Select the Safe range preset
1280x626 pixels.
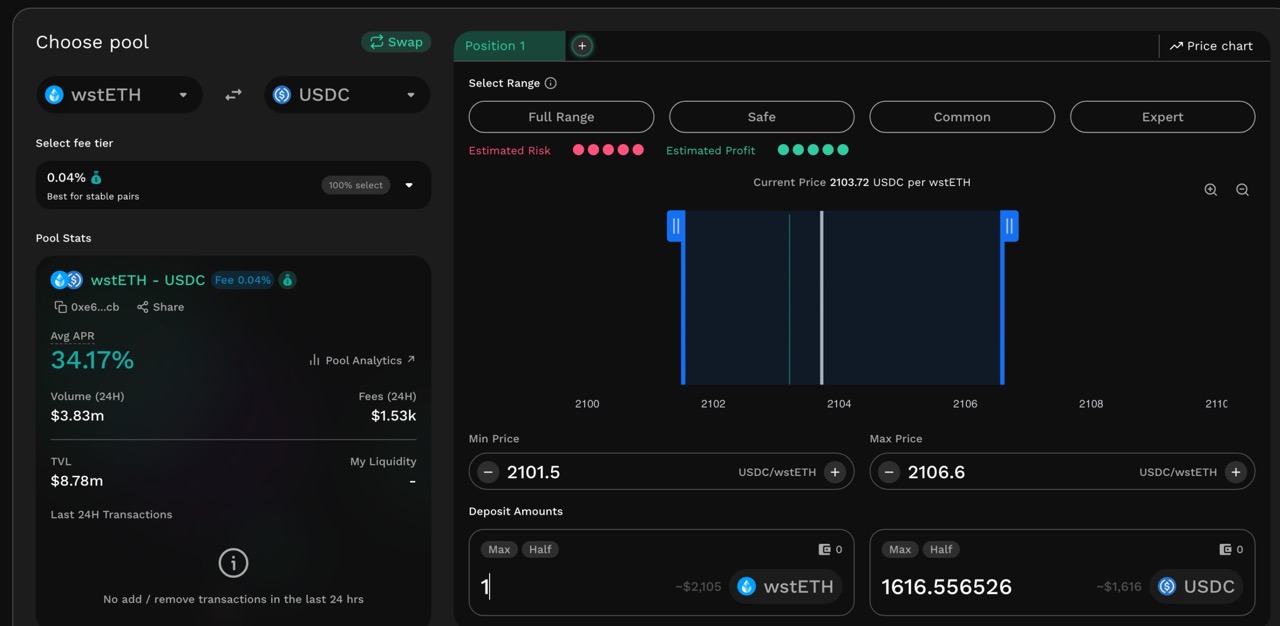click(761, 116)
